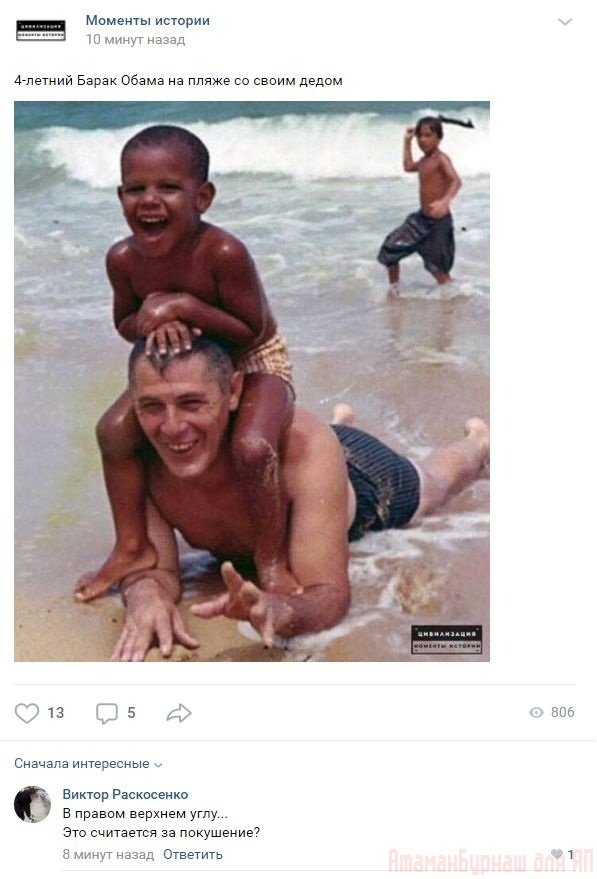The height and width of the screenshot is (879, 597).
Task: Open the Сначала интересные sort dropdown
Action: click(88, 764)
